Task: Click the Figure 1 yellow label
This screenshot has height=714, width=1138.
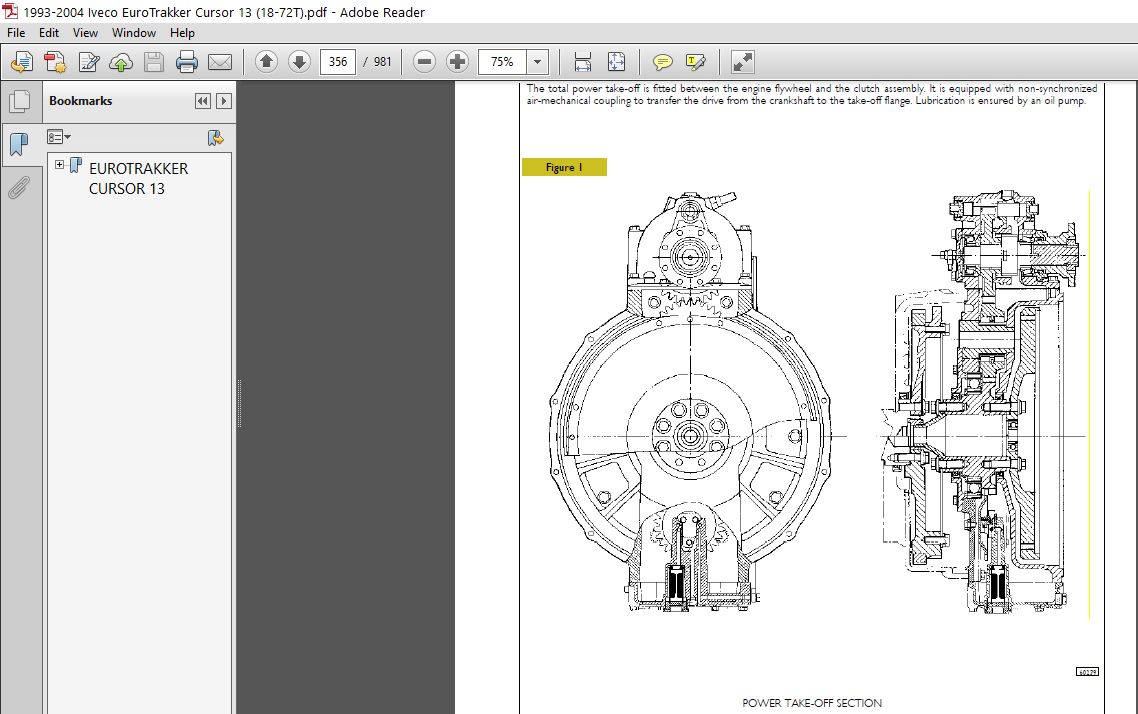Action: pyautogui.click(x=564, y=167)
